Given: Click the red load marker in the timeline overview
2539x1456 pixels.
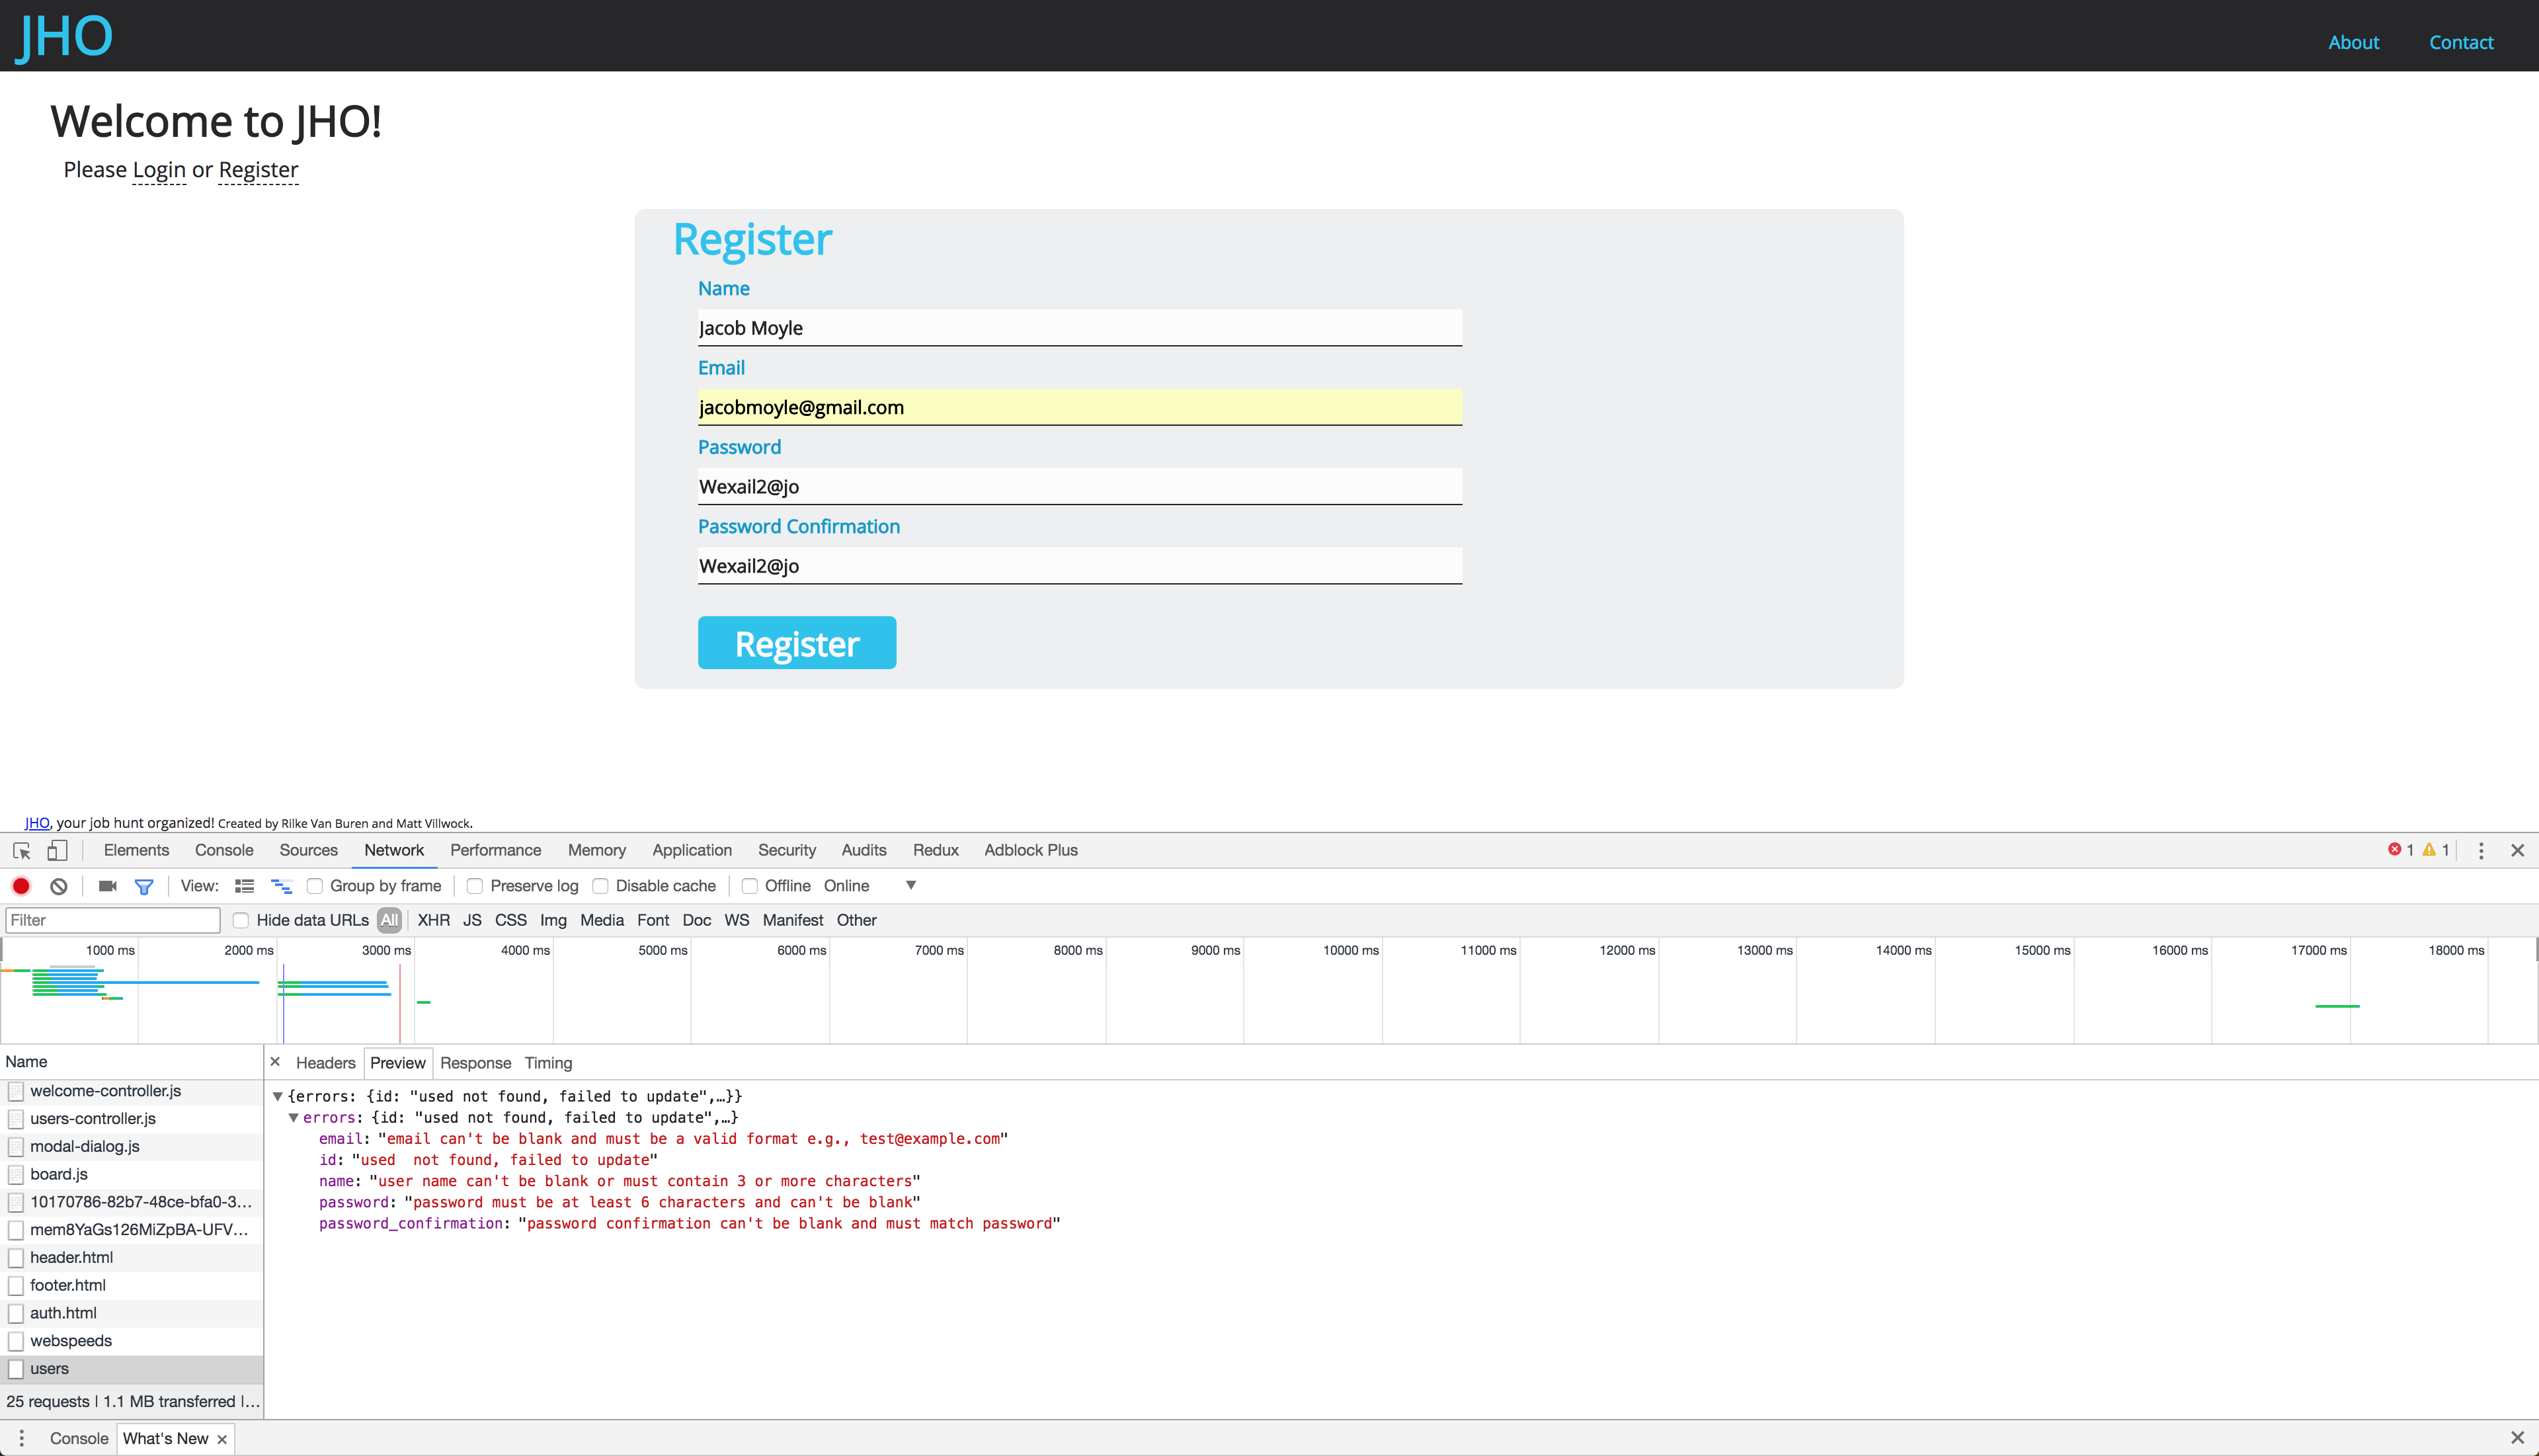Looking at the screenshot, I should tap(400, 1000).
